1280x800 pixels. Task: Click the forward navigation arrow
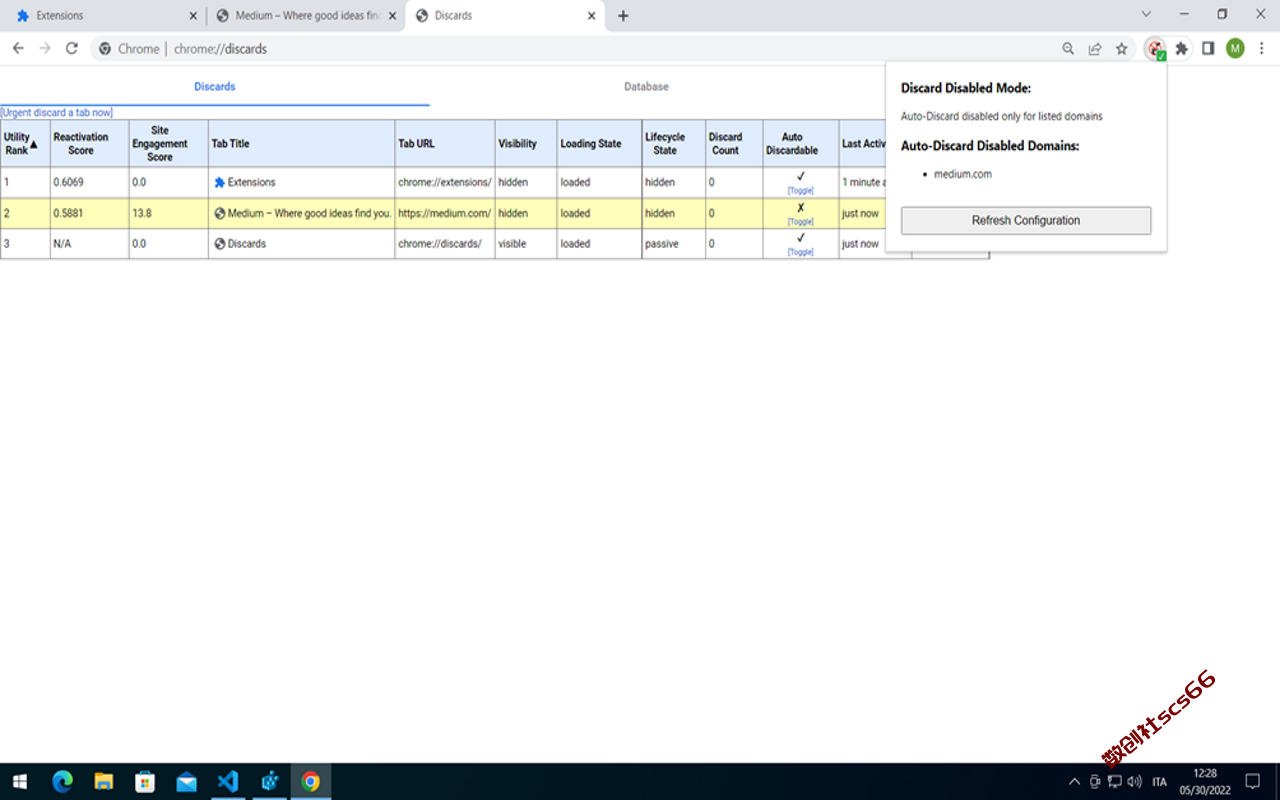[x=45, y=48]
